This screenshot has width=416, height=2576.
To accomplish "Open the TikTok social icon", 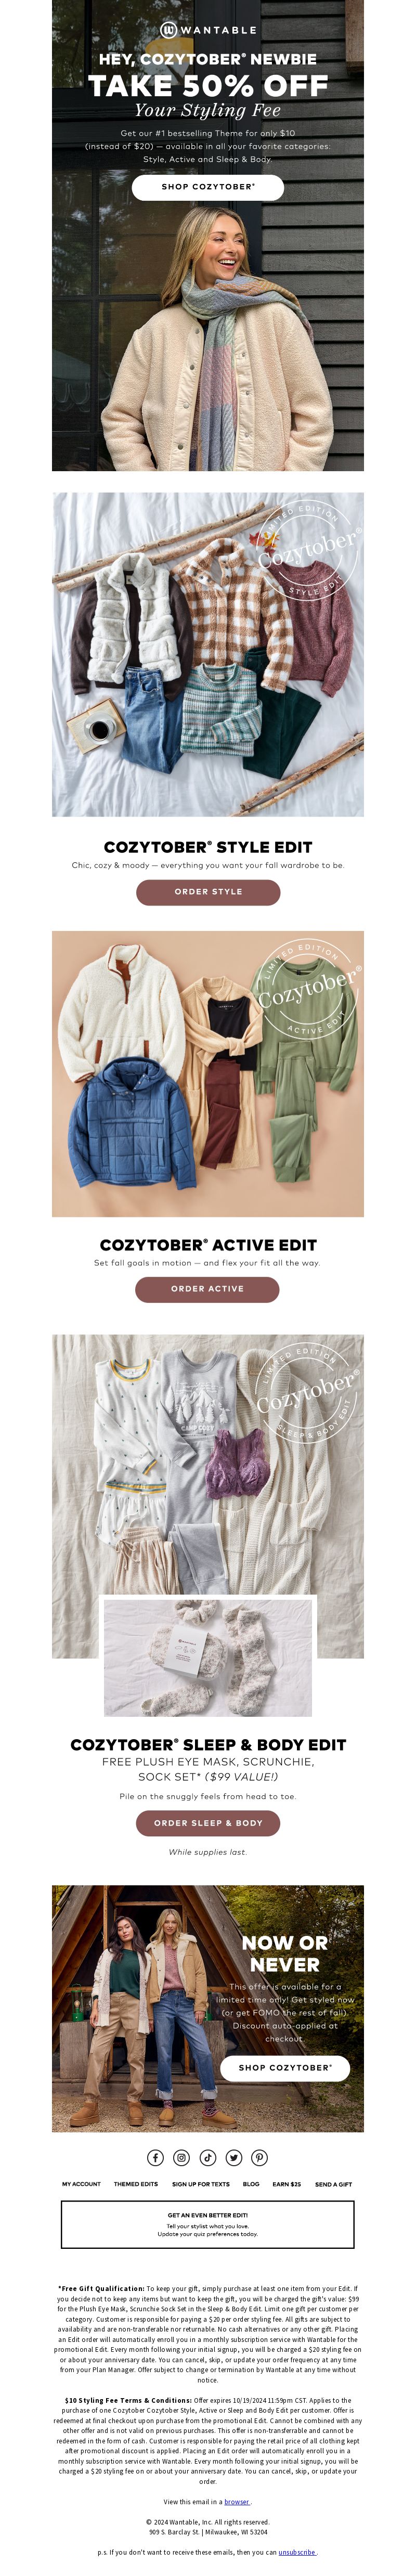I will 208,2157.
